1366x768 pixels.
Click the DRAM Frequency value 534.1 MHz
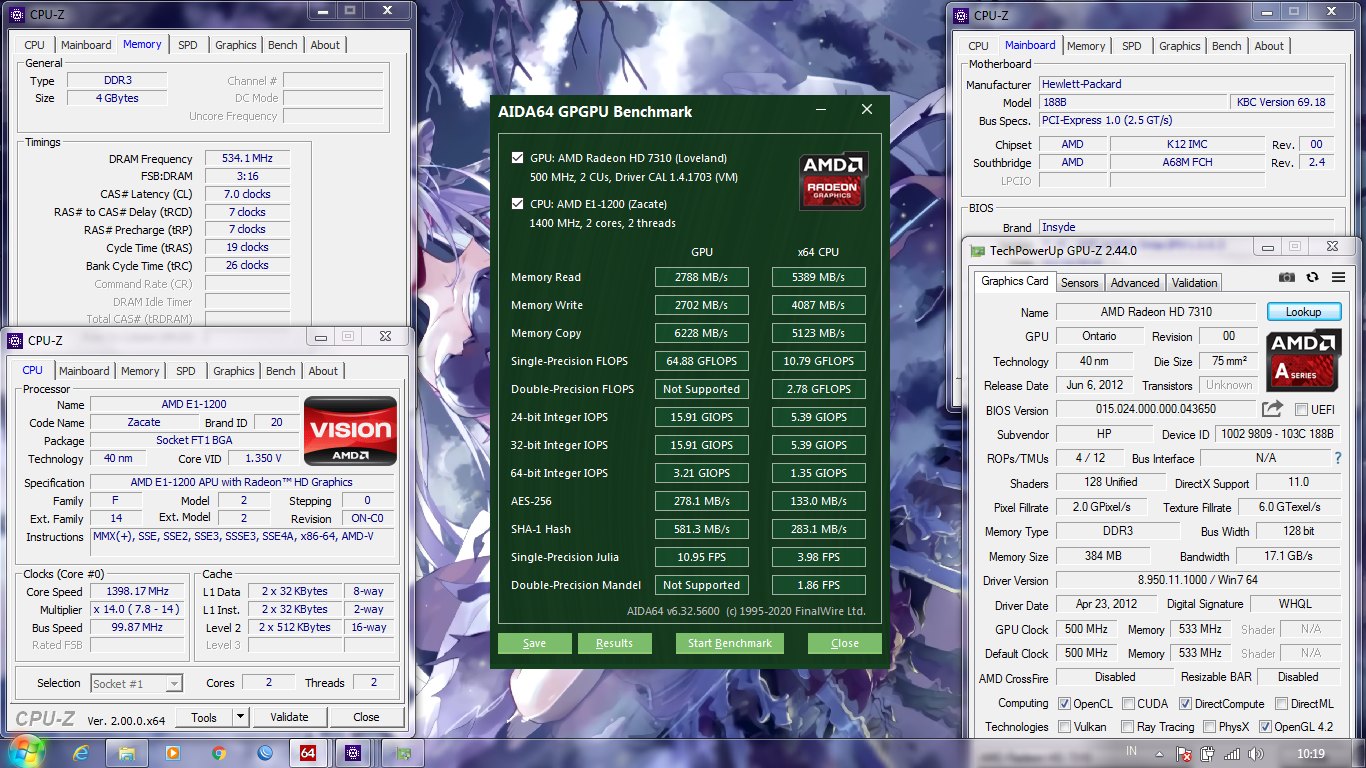247,159
